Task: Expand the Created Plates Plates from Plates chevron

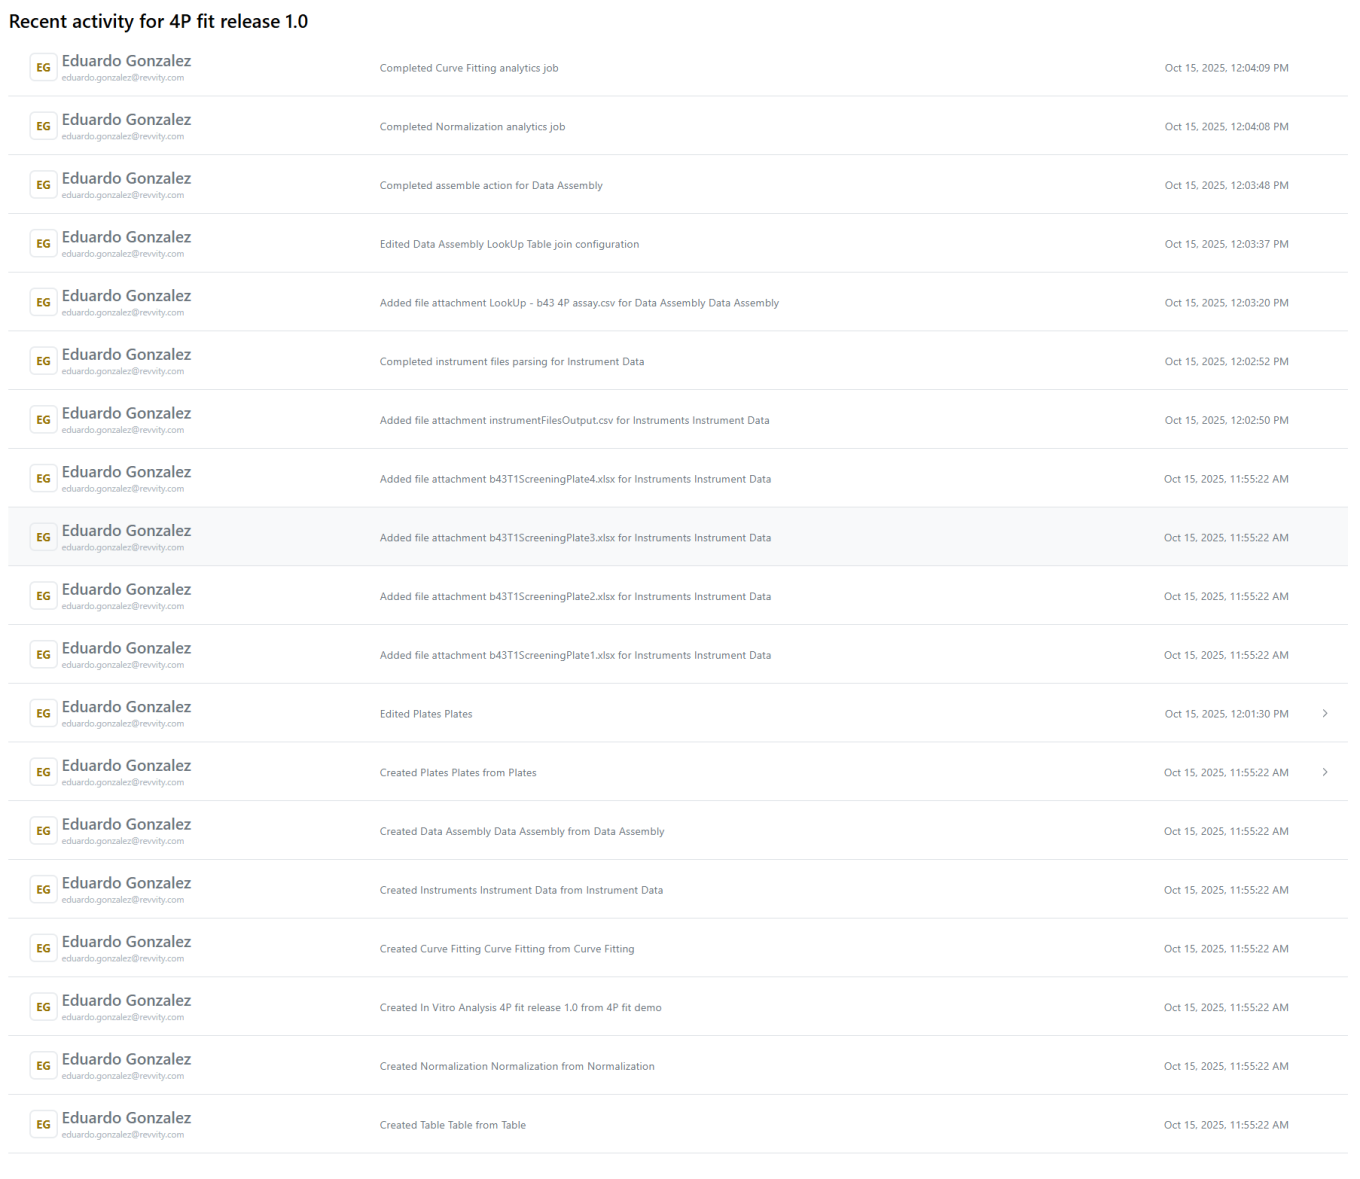Action: tap(1325, 773)
